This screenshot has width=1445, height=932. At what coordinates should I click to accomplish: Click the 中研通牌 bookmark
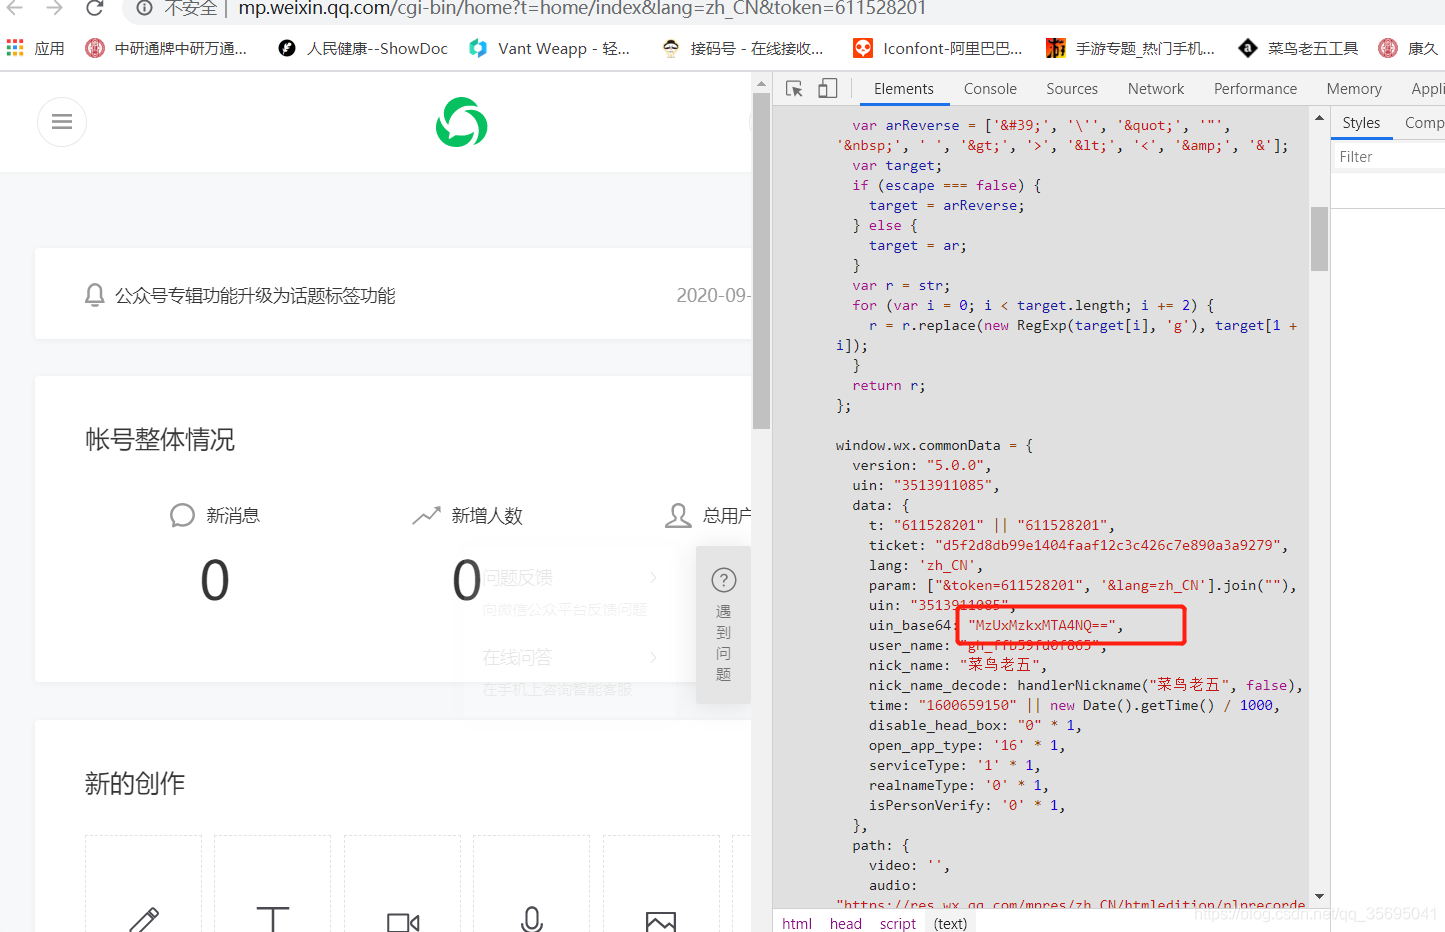coord(166,48)
